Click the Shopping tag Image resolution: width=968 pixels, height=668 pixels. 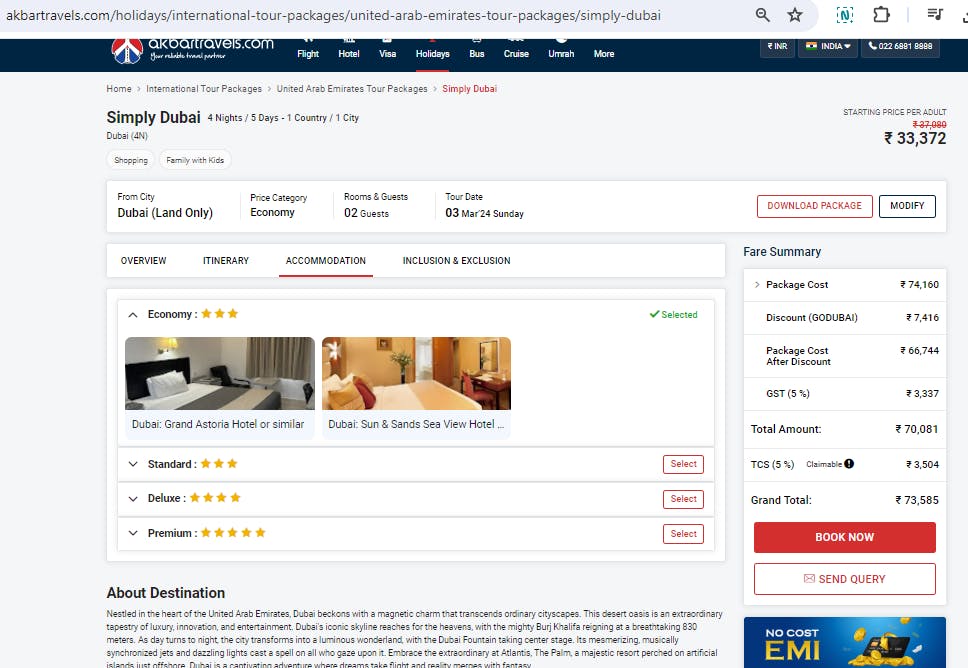(x=131, y=160)
